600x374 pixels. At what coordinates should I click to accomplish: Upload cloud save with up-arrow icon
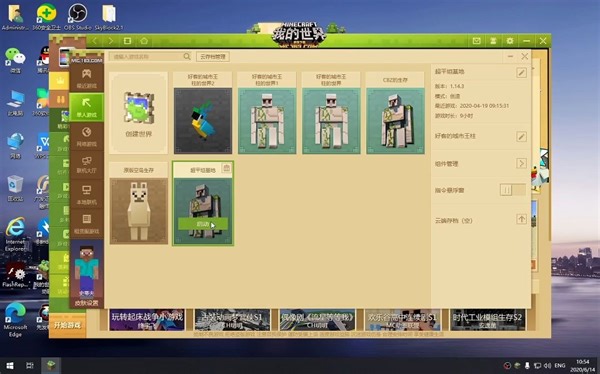point(521,219)
